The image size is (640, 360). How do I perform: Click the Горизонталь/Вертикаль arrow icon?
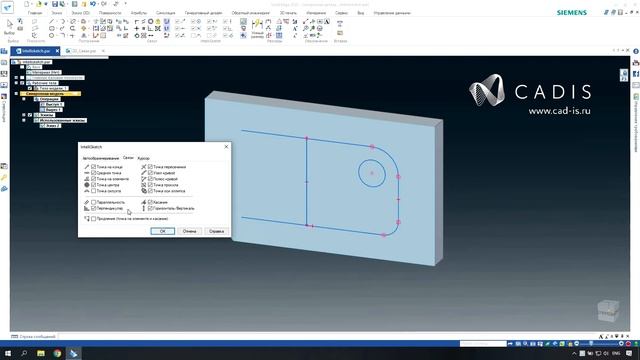[144, 208]
